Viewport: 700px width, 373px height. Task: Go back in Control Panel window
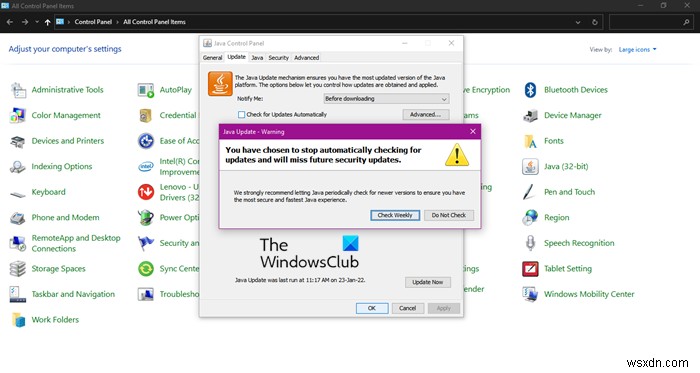coord(10,22)
